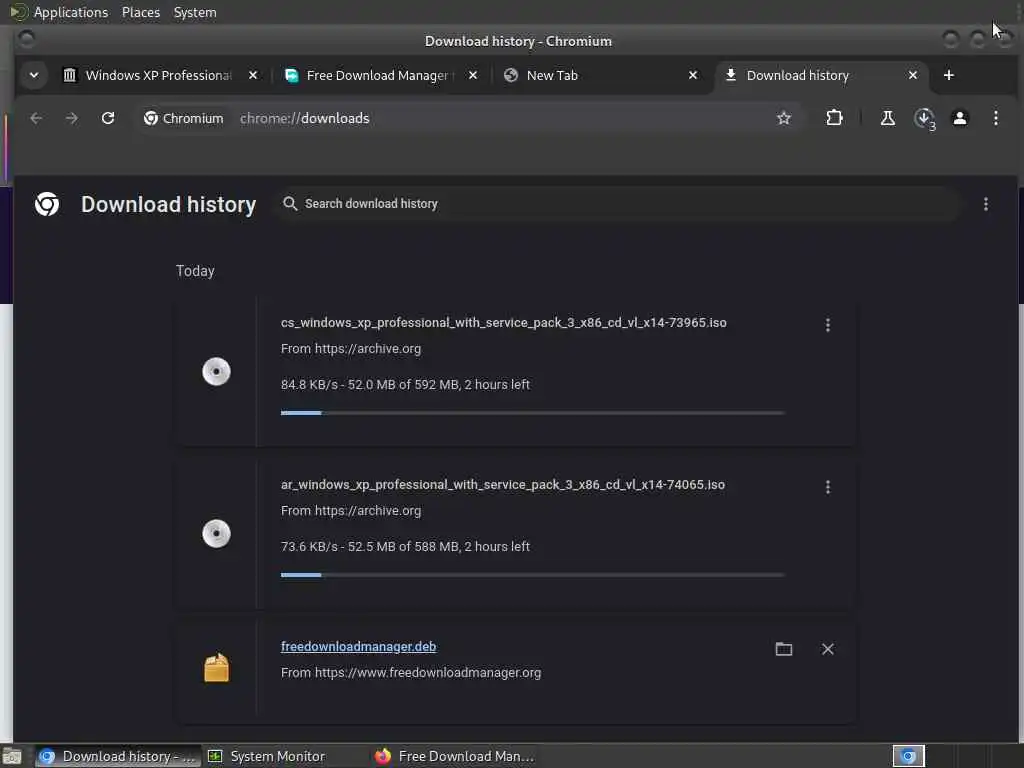
Task: Click the window menu button at titlebar left
Action: 26,39
